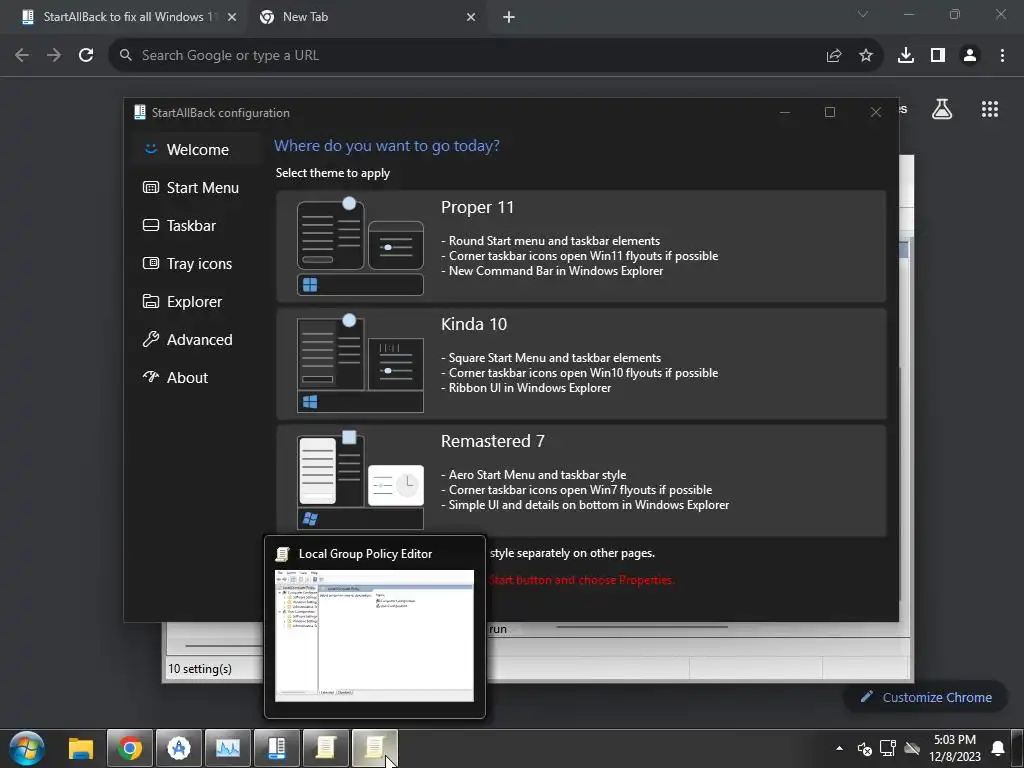Open blue round A app in taskbar
The height and width of the screenshot is (768, 1024).
pyautogui.click(x=178, y=748)
